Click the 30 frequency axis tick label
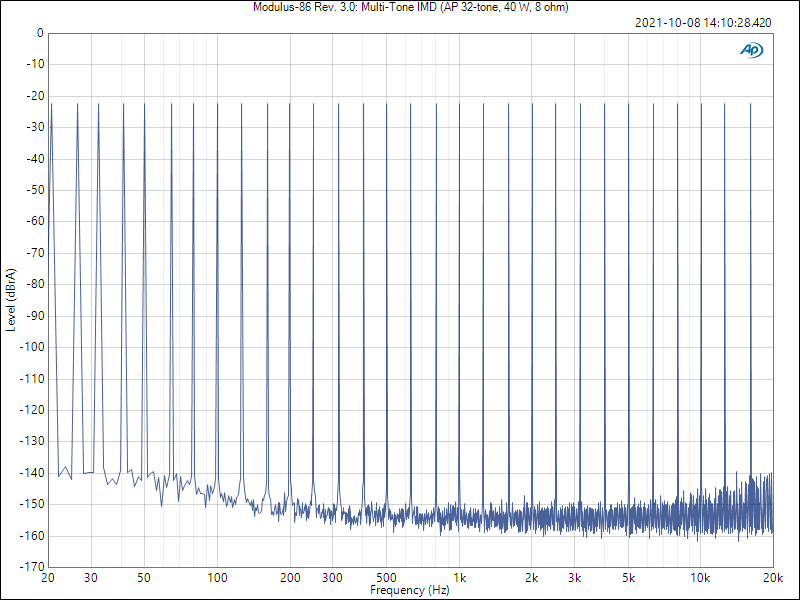This screenshot has height=600, width=800. click(x=91, y=578)
